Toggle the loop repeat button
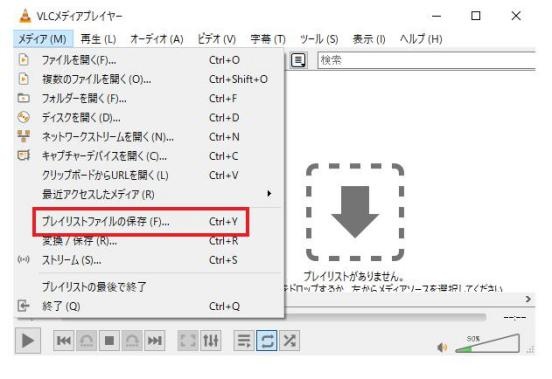The width and height of the screenshot is (552, 379). coord(267,341)
